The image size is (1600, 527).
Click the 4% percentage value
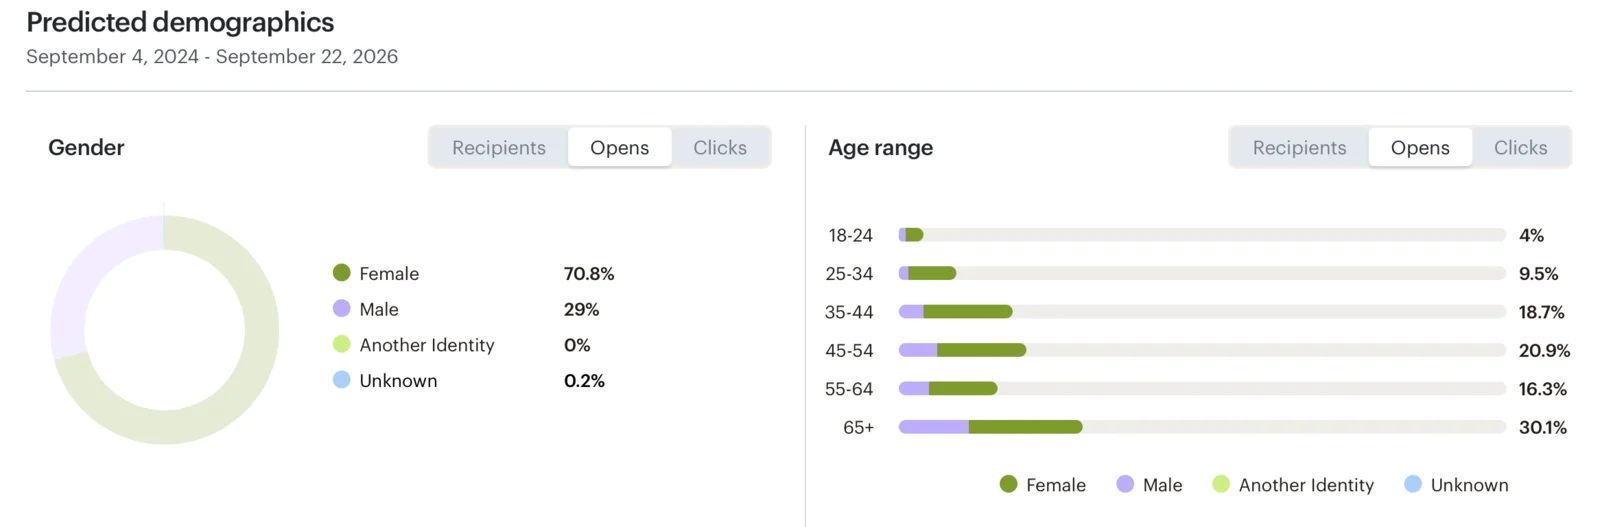pyautogui.click(x=1531, y=235)
